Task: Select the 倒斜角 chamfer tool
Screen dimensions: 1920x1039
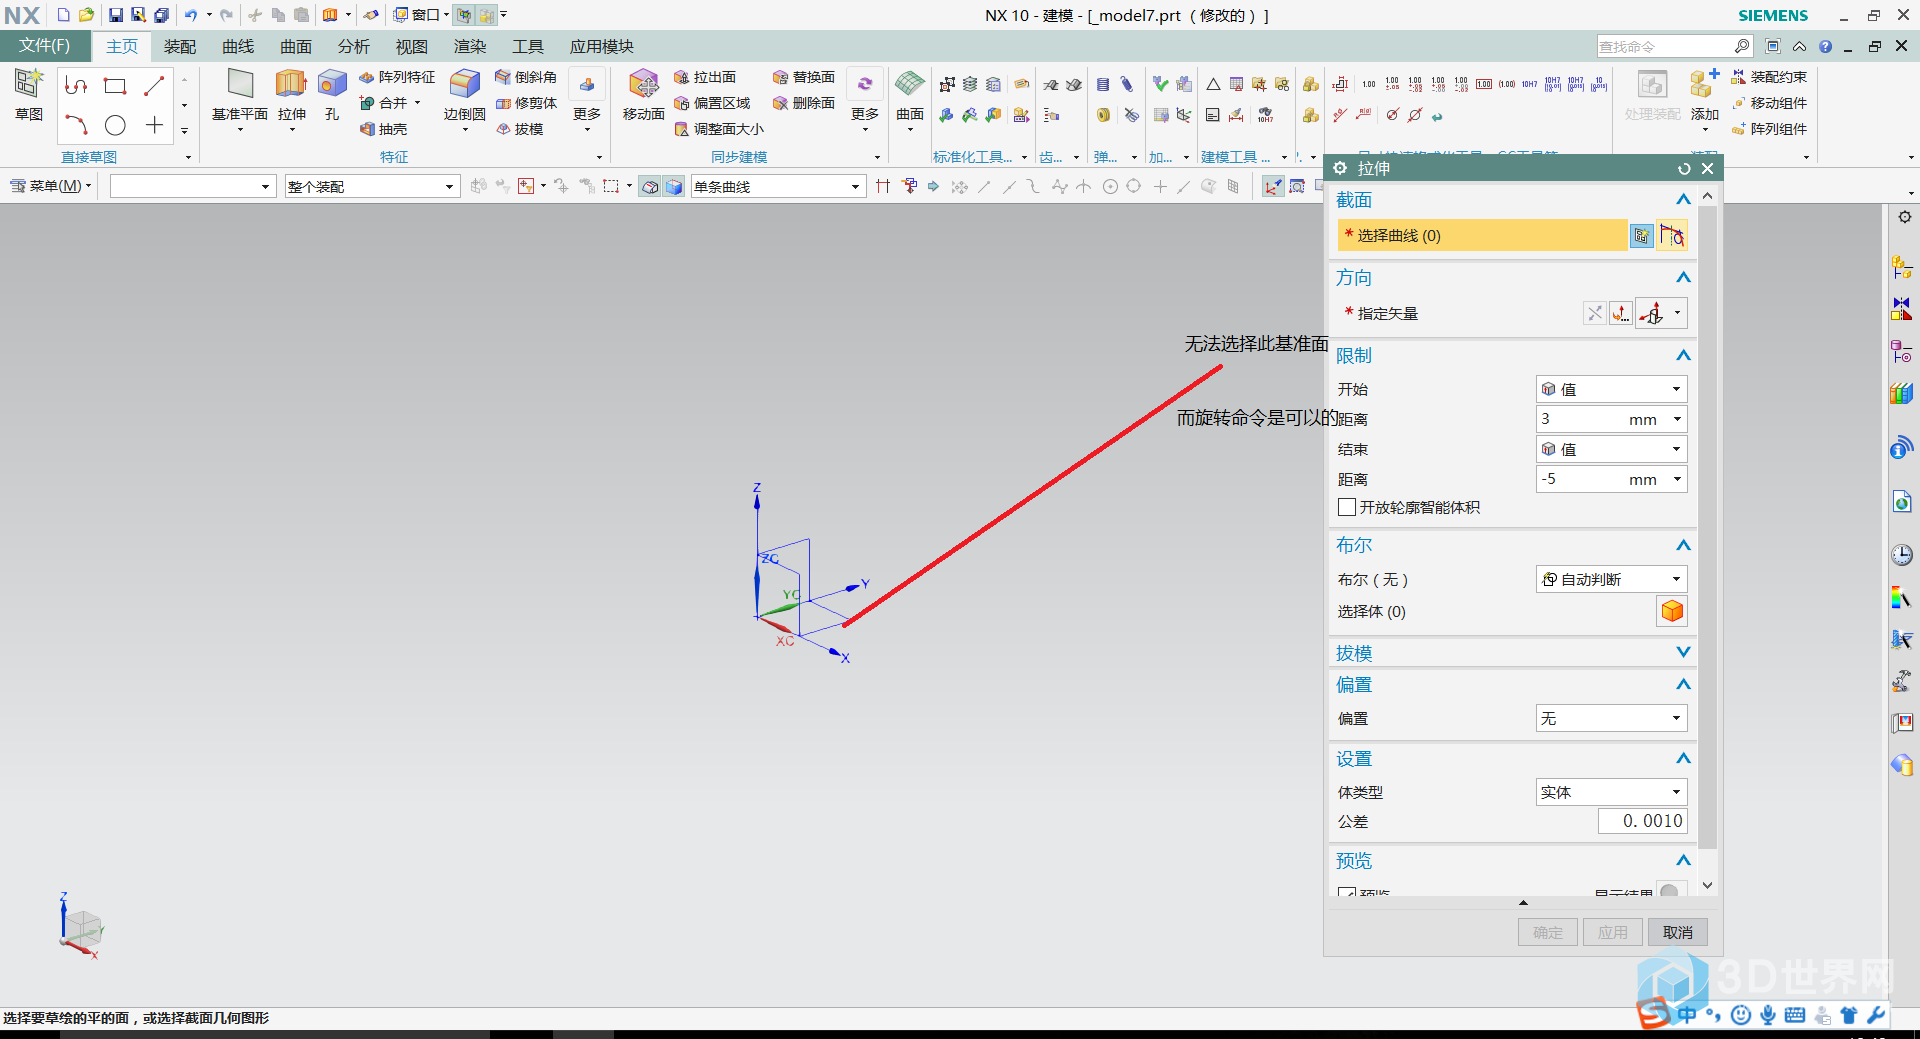Action: 526,77
